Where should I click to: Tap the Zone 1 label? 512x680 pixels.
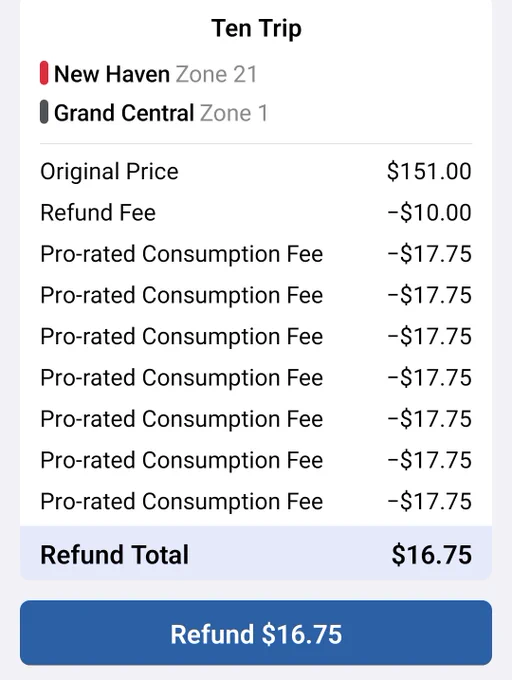click(234, 113)
